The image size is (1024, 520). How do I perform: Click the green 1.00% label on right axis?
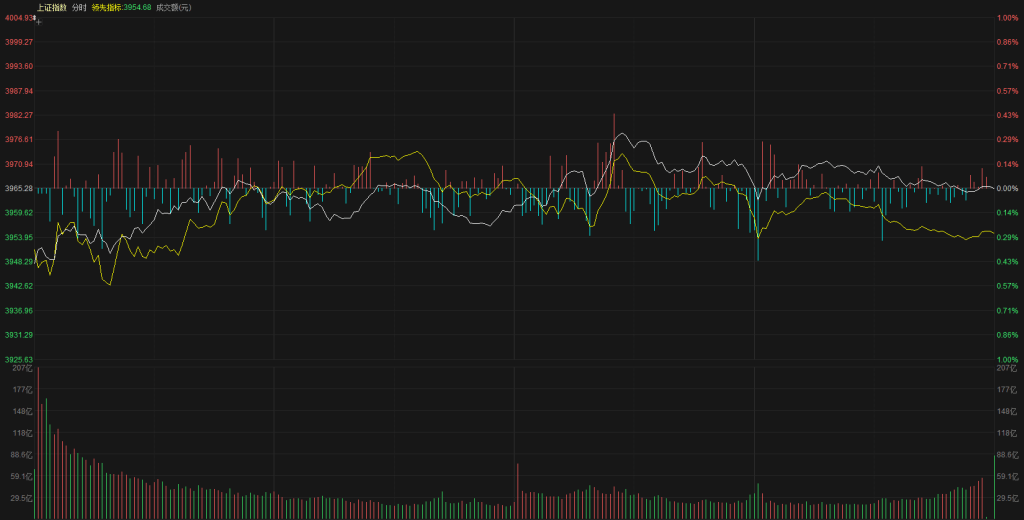(1006, 359)
